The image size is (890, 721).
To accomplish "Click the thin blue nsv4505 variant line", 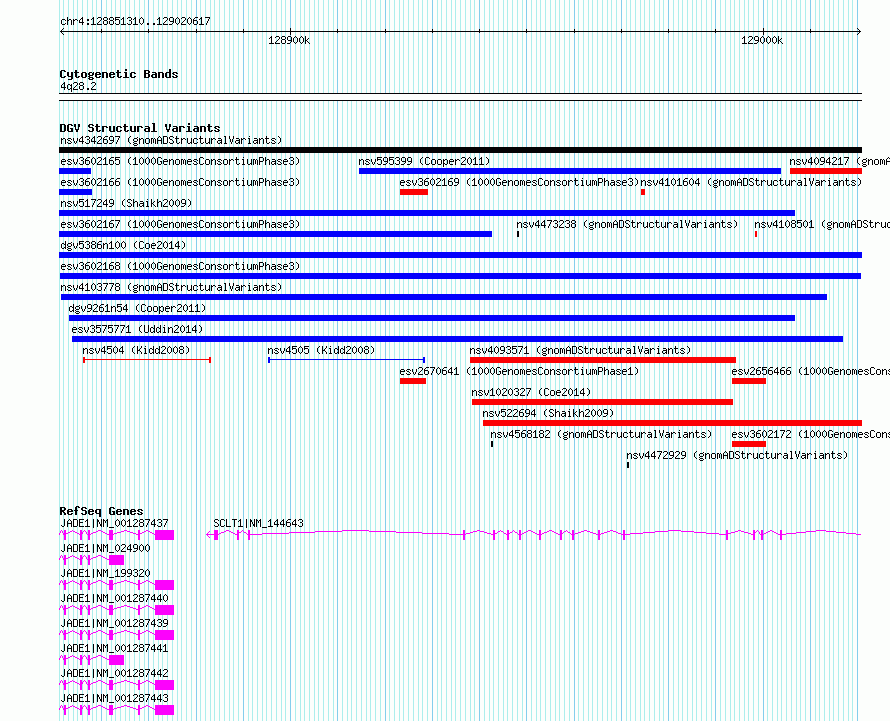I will (347, 360).
